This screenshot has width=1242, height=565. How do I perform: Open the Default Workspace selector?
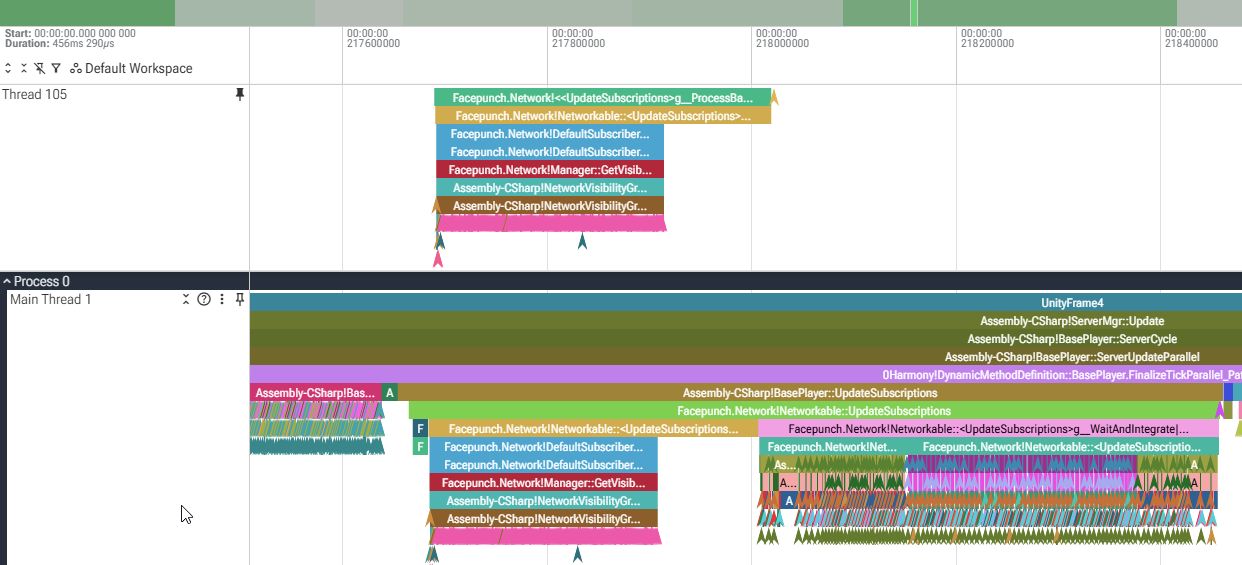131,68
